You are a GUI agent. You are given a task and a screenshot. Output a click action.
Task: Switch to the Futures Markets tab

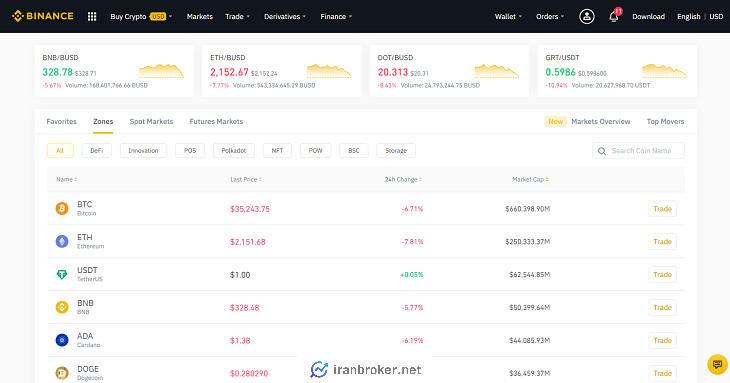216,121
